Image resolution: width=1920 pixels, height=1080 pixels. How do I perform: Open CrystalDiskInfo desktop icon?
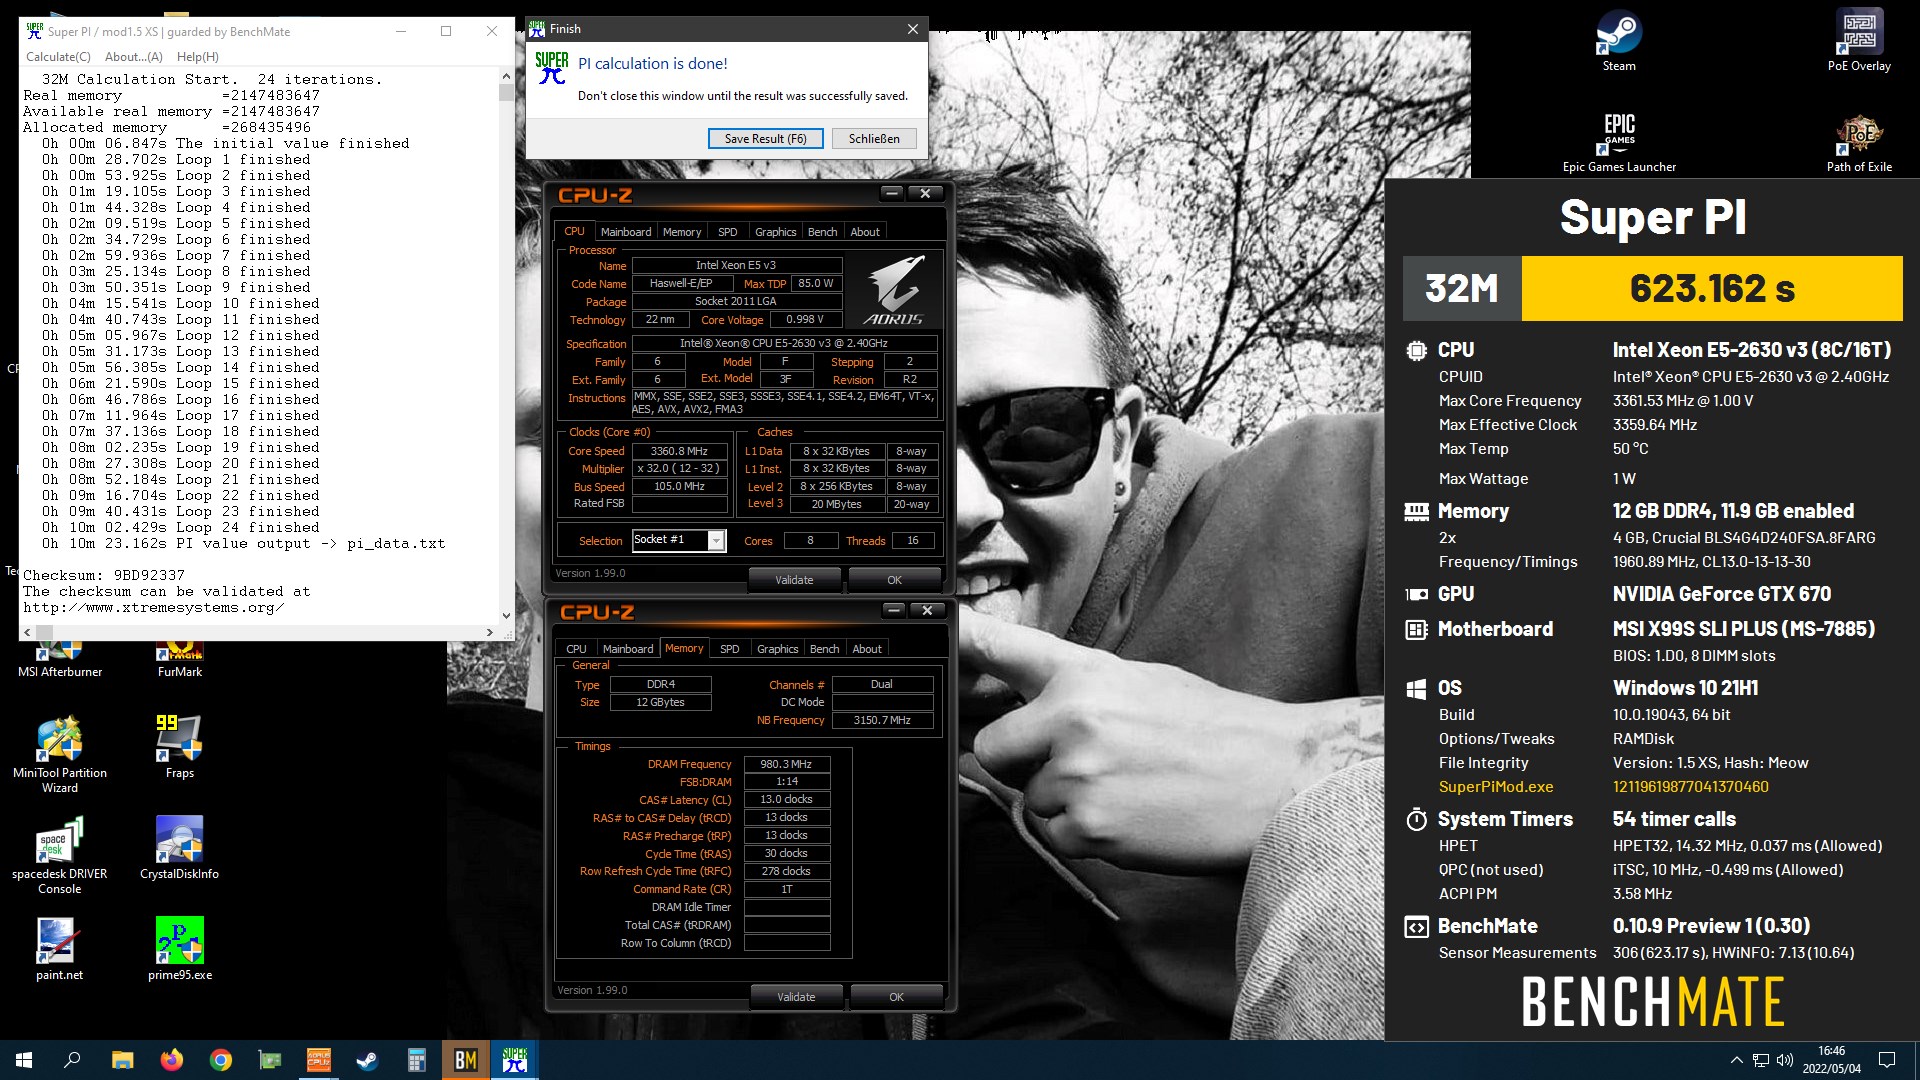pyautogui.click(x=180, y=848)
